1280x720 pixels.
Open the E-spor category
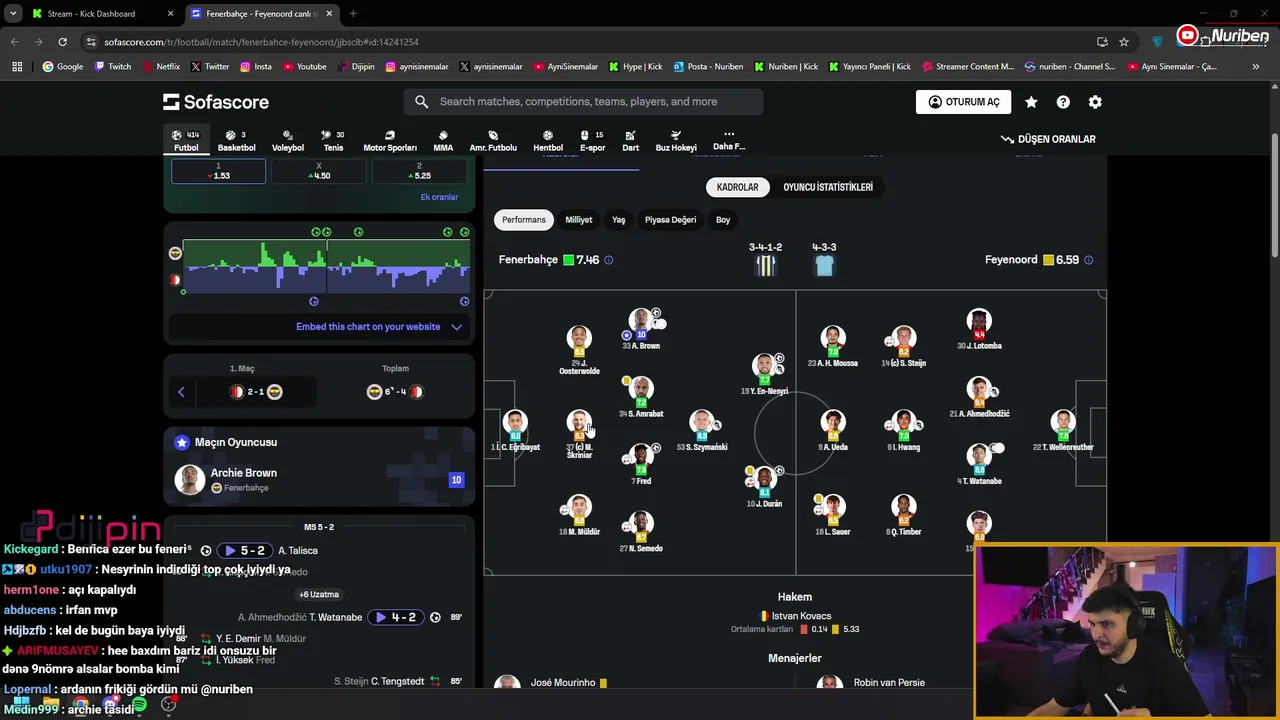(593, 141)
